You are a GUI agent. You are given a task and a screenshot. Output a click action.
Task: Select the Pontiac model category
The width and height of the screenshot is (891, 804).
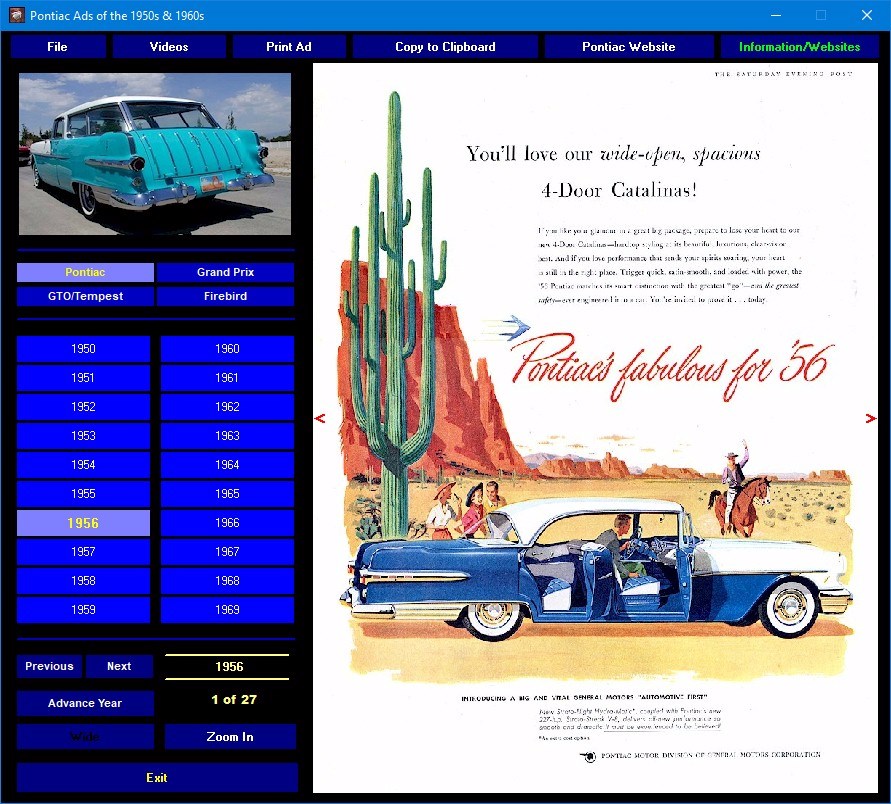(85, 272)
